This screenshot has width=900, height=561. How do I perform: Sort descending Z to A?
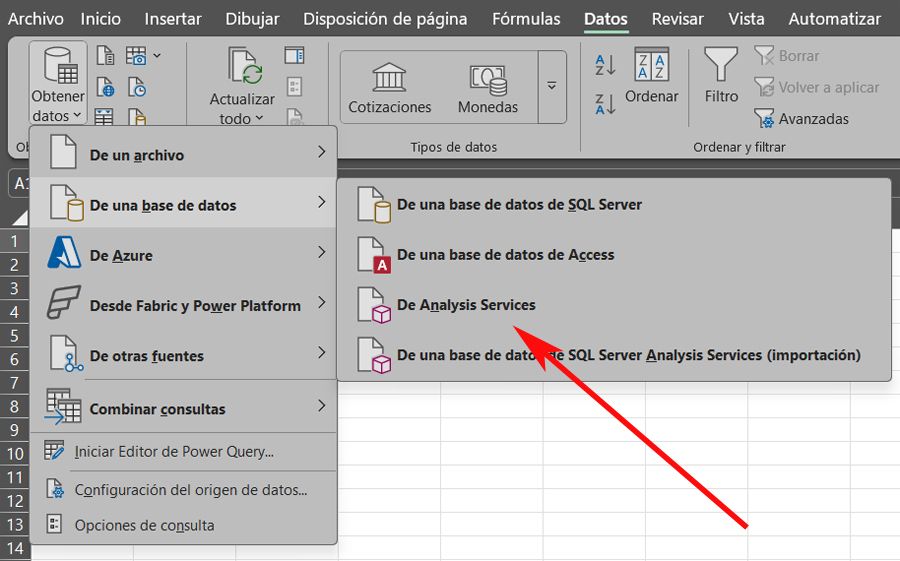tap(605, 104)
